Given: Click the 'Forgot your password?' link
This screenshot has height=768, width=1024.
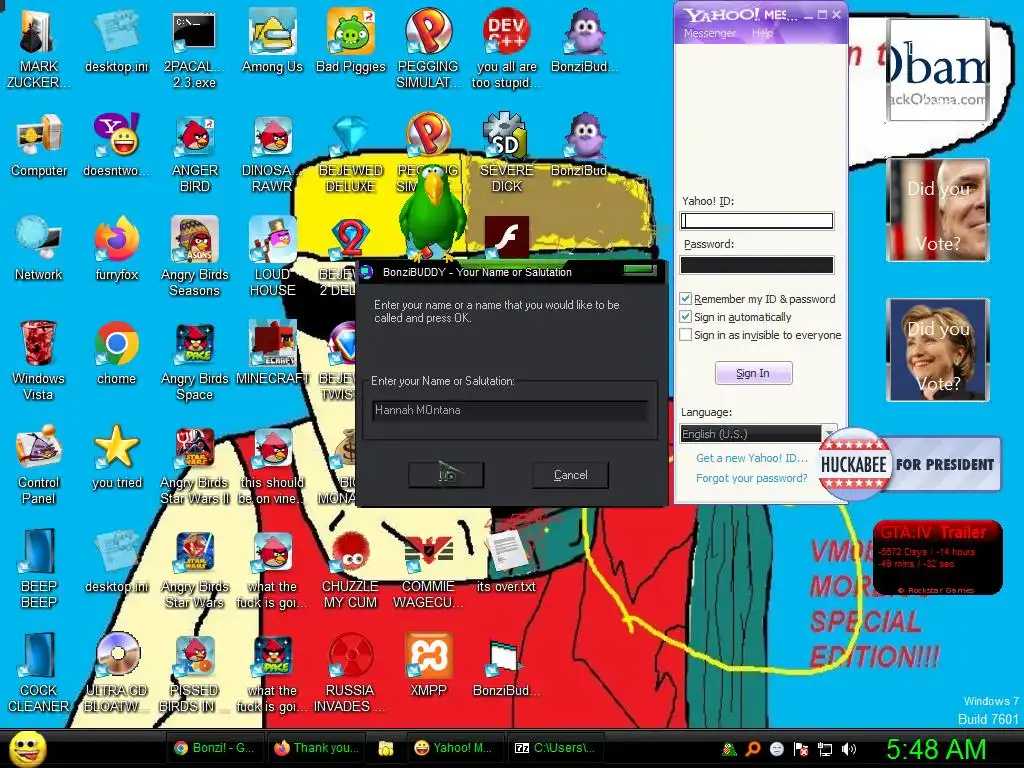Looking at the screenshot, I should pos(751,478).
